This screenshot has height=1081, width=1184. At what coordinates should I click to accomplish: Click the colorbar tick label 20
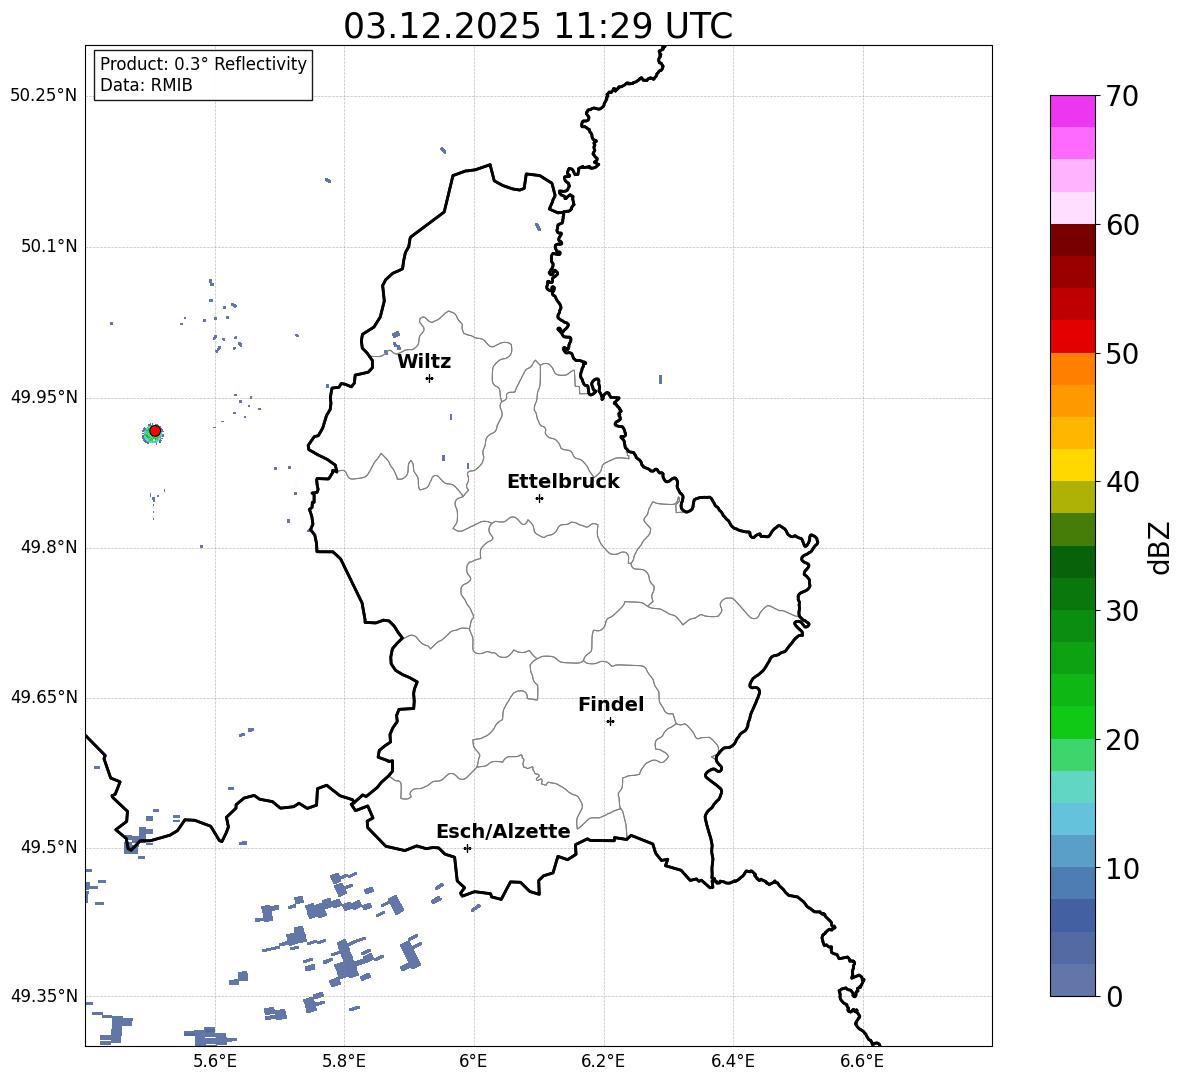coord(1122,740)
